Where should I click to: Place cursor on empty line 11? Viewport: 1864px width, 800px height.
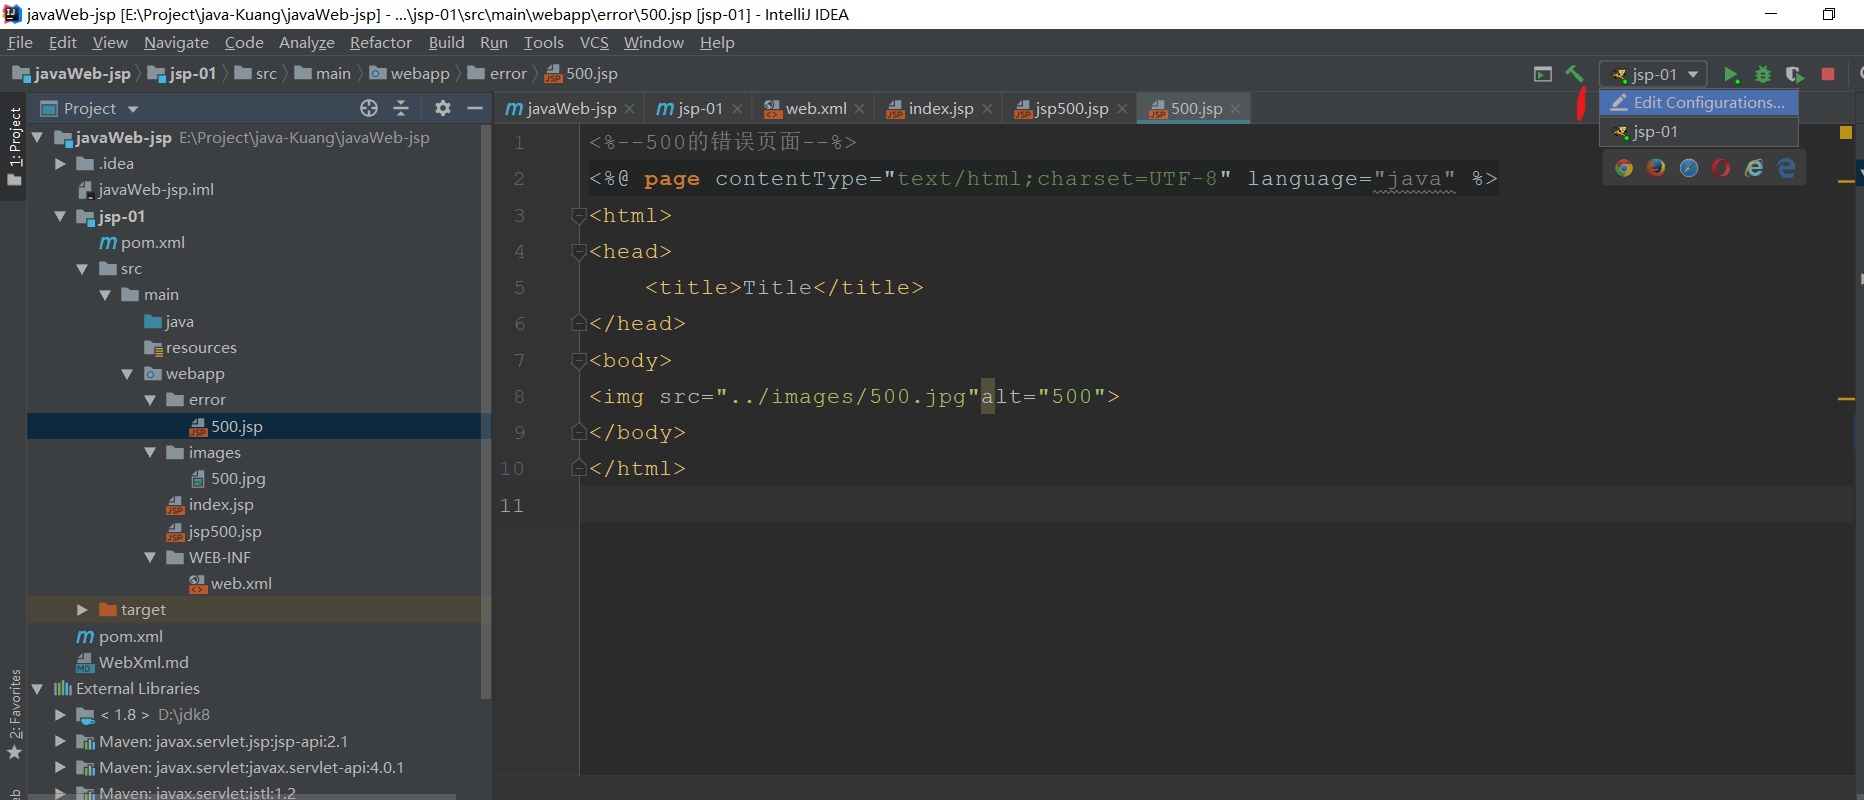click(1215, 505)
